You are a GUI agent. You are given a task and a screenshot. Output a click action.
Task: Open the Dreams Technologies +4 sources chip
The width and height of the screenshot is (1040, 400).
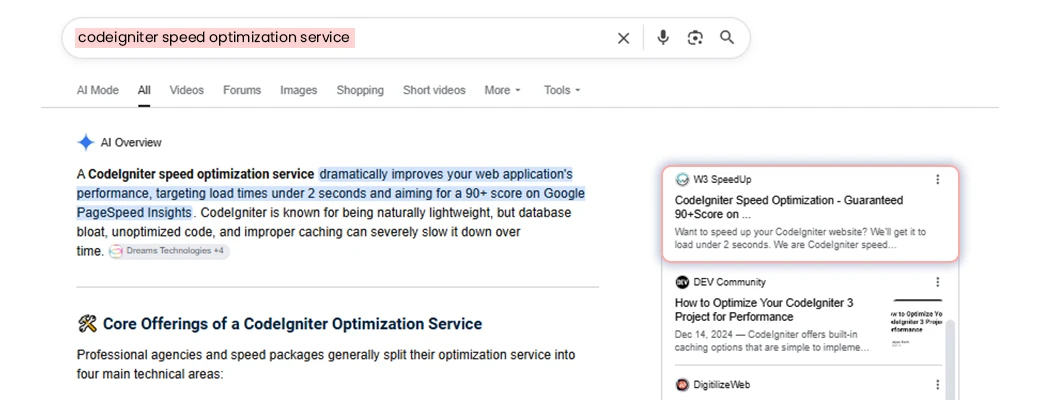tap(168, 251)
